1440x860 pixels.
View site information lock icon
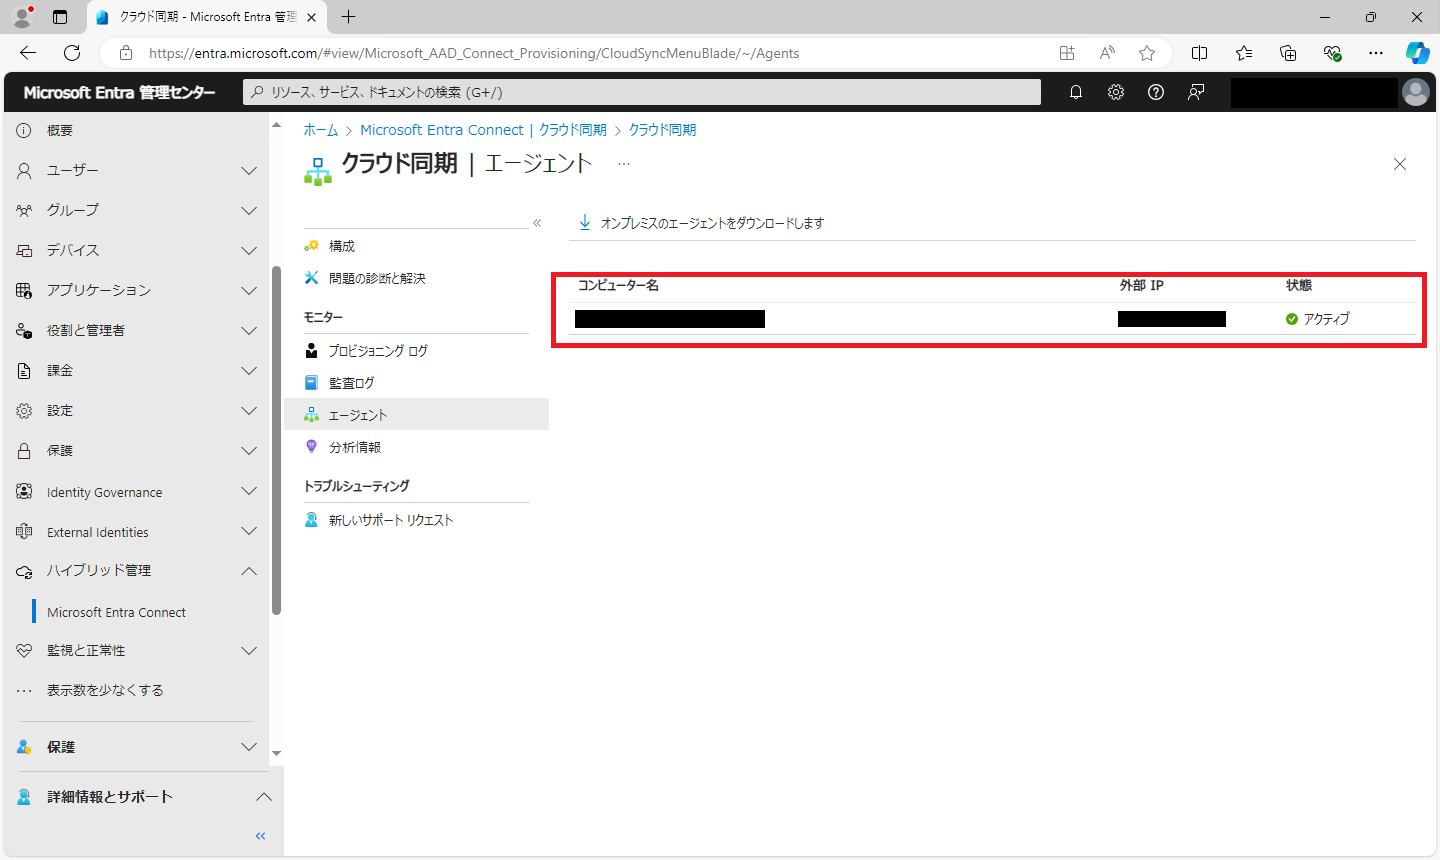[126, 53]
